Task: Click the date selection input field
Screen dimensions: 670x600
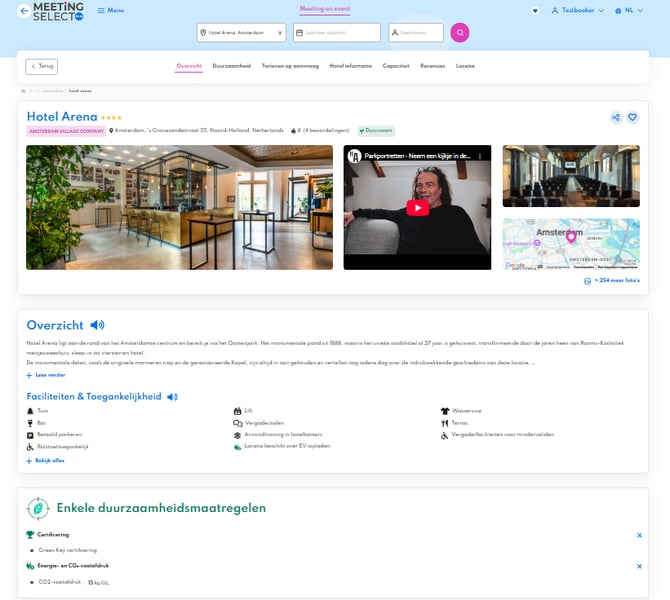Action: (337, 33)
